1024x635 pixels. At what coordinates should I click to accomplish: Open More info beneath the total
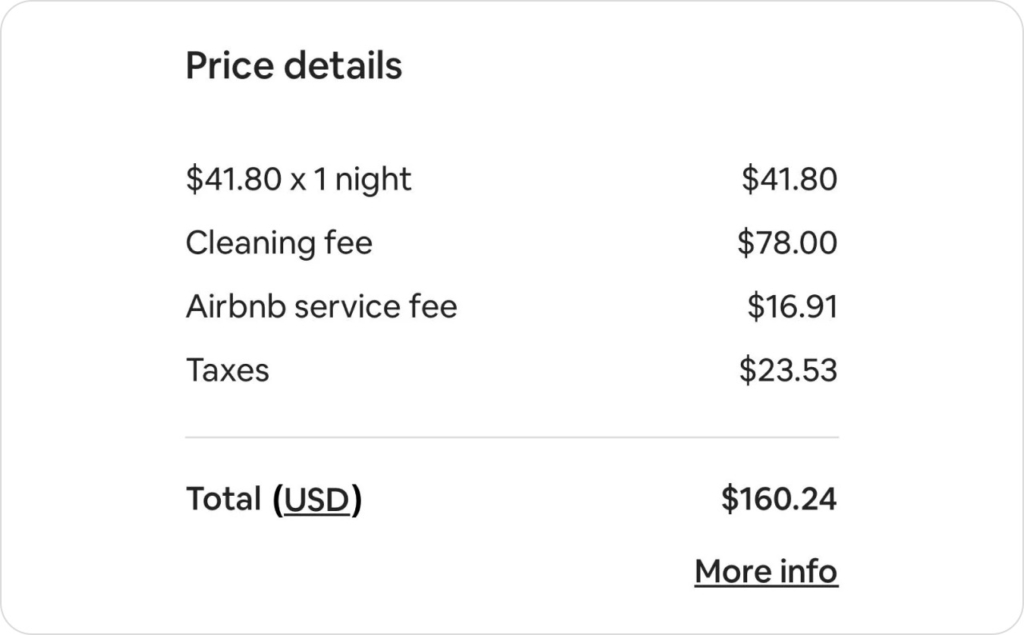[x=766, y=571]
